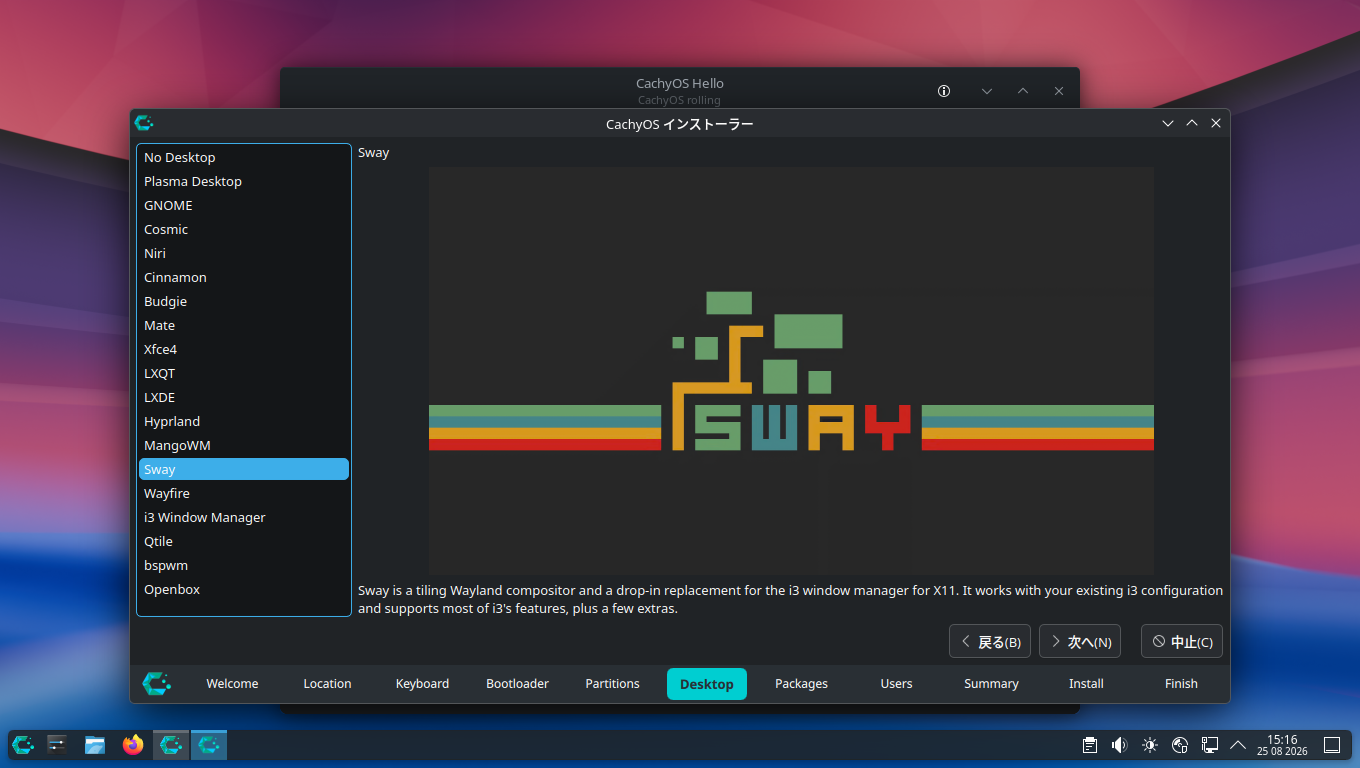Click the CachyOS installer title bar icon
The height and width of the screenshot is (768, 1360).
144,123
